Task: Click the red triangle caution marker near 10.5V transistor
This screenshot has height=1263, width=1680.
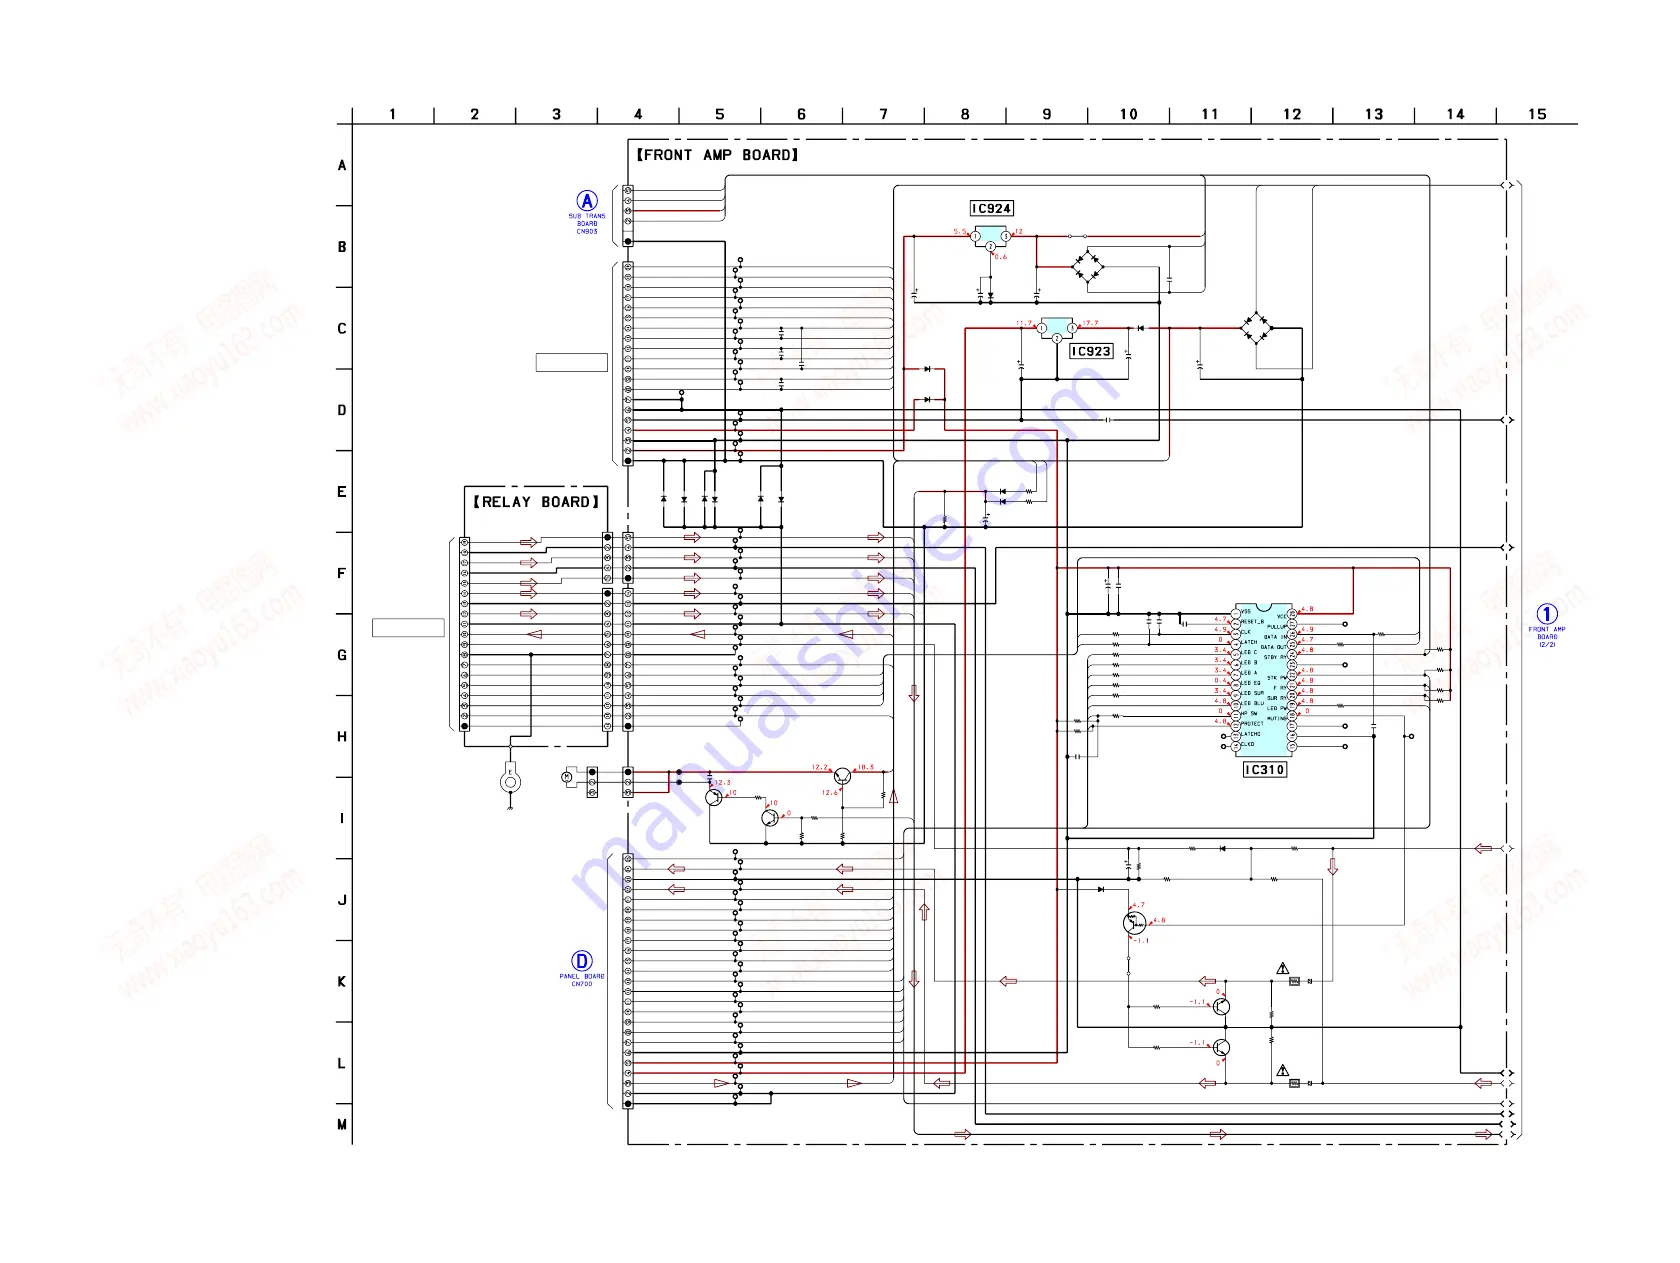Action: coord(893,797)
